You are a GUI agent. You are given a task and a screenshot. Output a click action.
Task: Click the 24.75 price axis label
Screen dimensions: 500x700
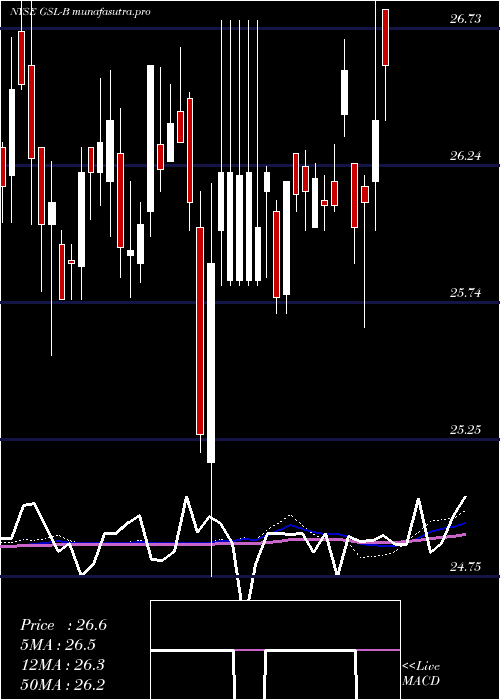465,567
